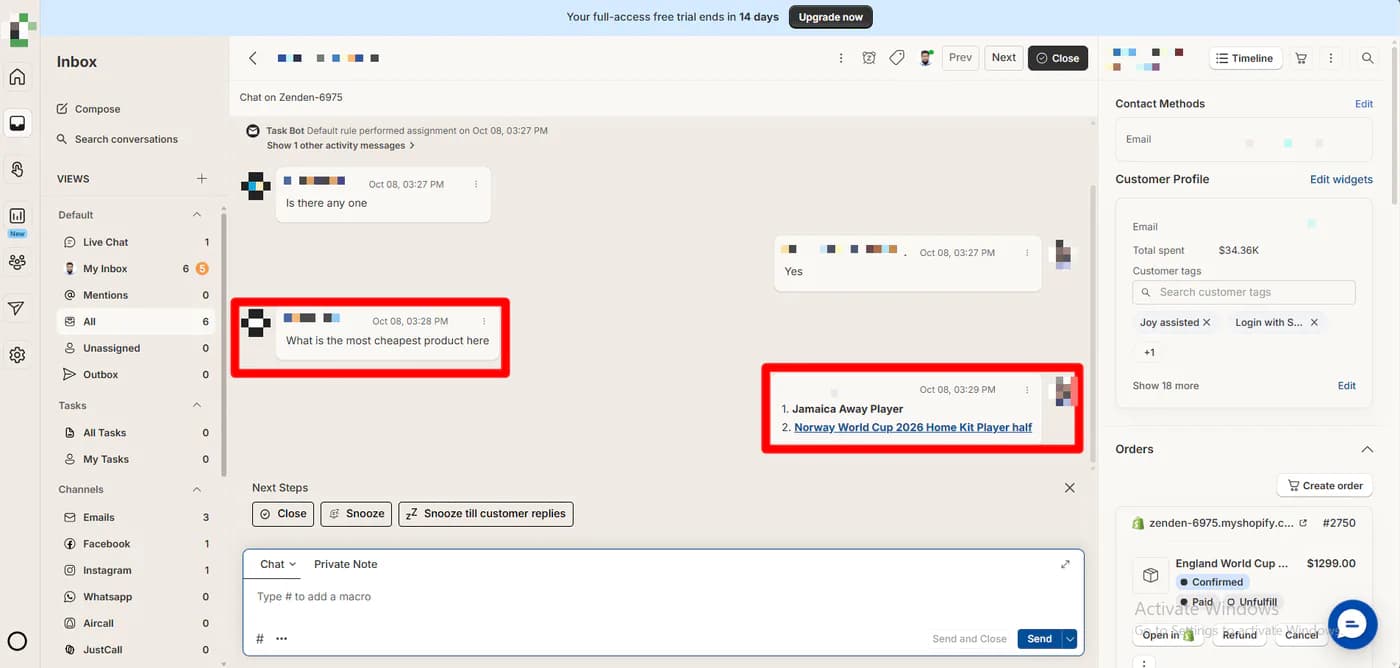Open conversation more options menu in header

click(841, 58)
